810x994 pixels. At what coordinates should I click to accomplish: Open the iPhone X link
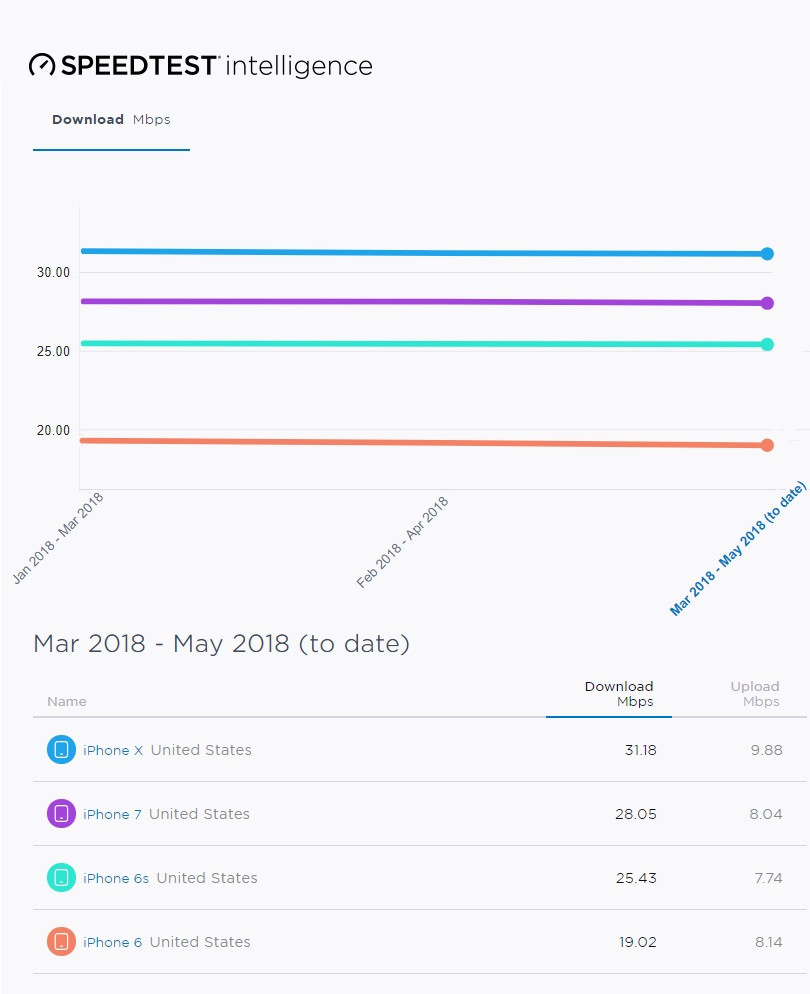[113, 751]
